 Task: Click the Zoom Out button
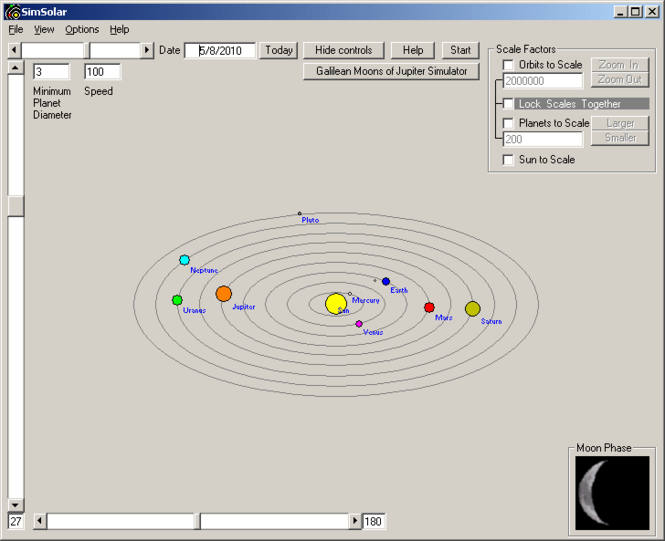620,80
